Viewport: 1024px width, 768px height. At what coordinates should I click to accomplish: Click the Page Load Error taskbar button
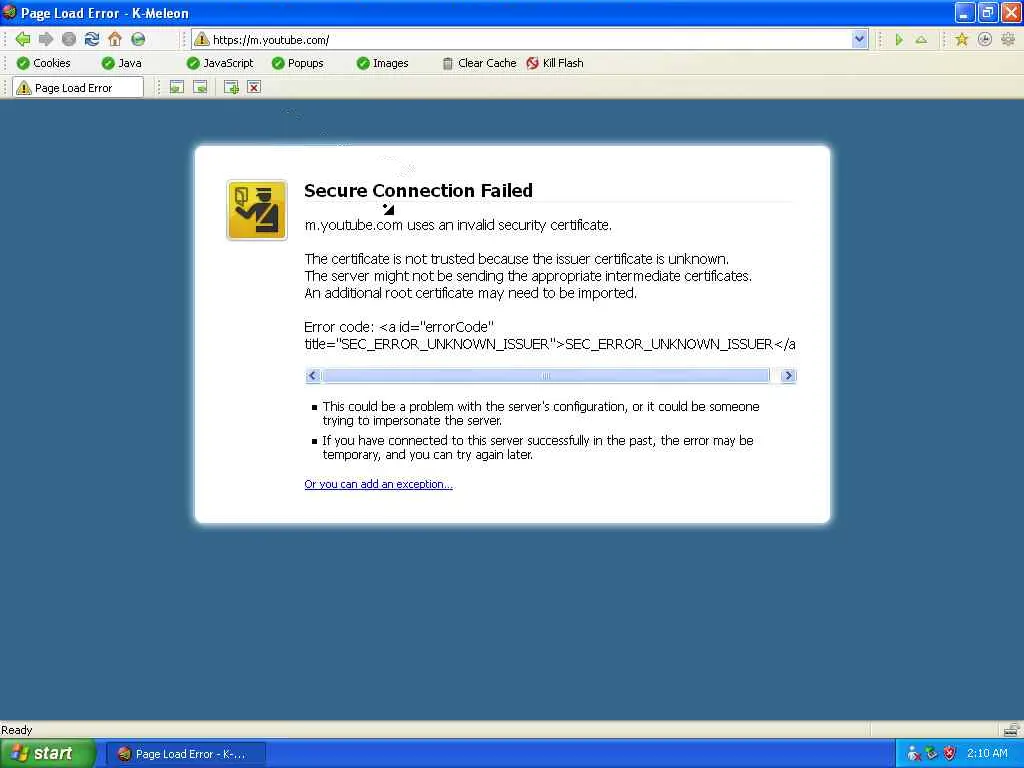185,754
